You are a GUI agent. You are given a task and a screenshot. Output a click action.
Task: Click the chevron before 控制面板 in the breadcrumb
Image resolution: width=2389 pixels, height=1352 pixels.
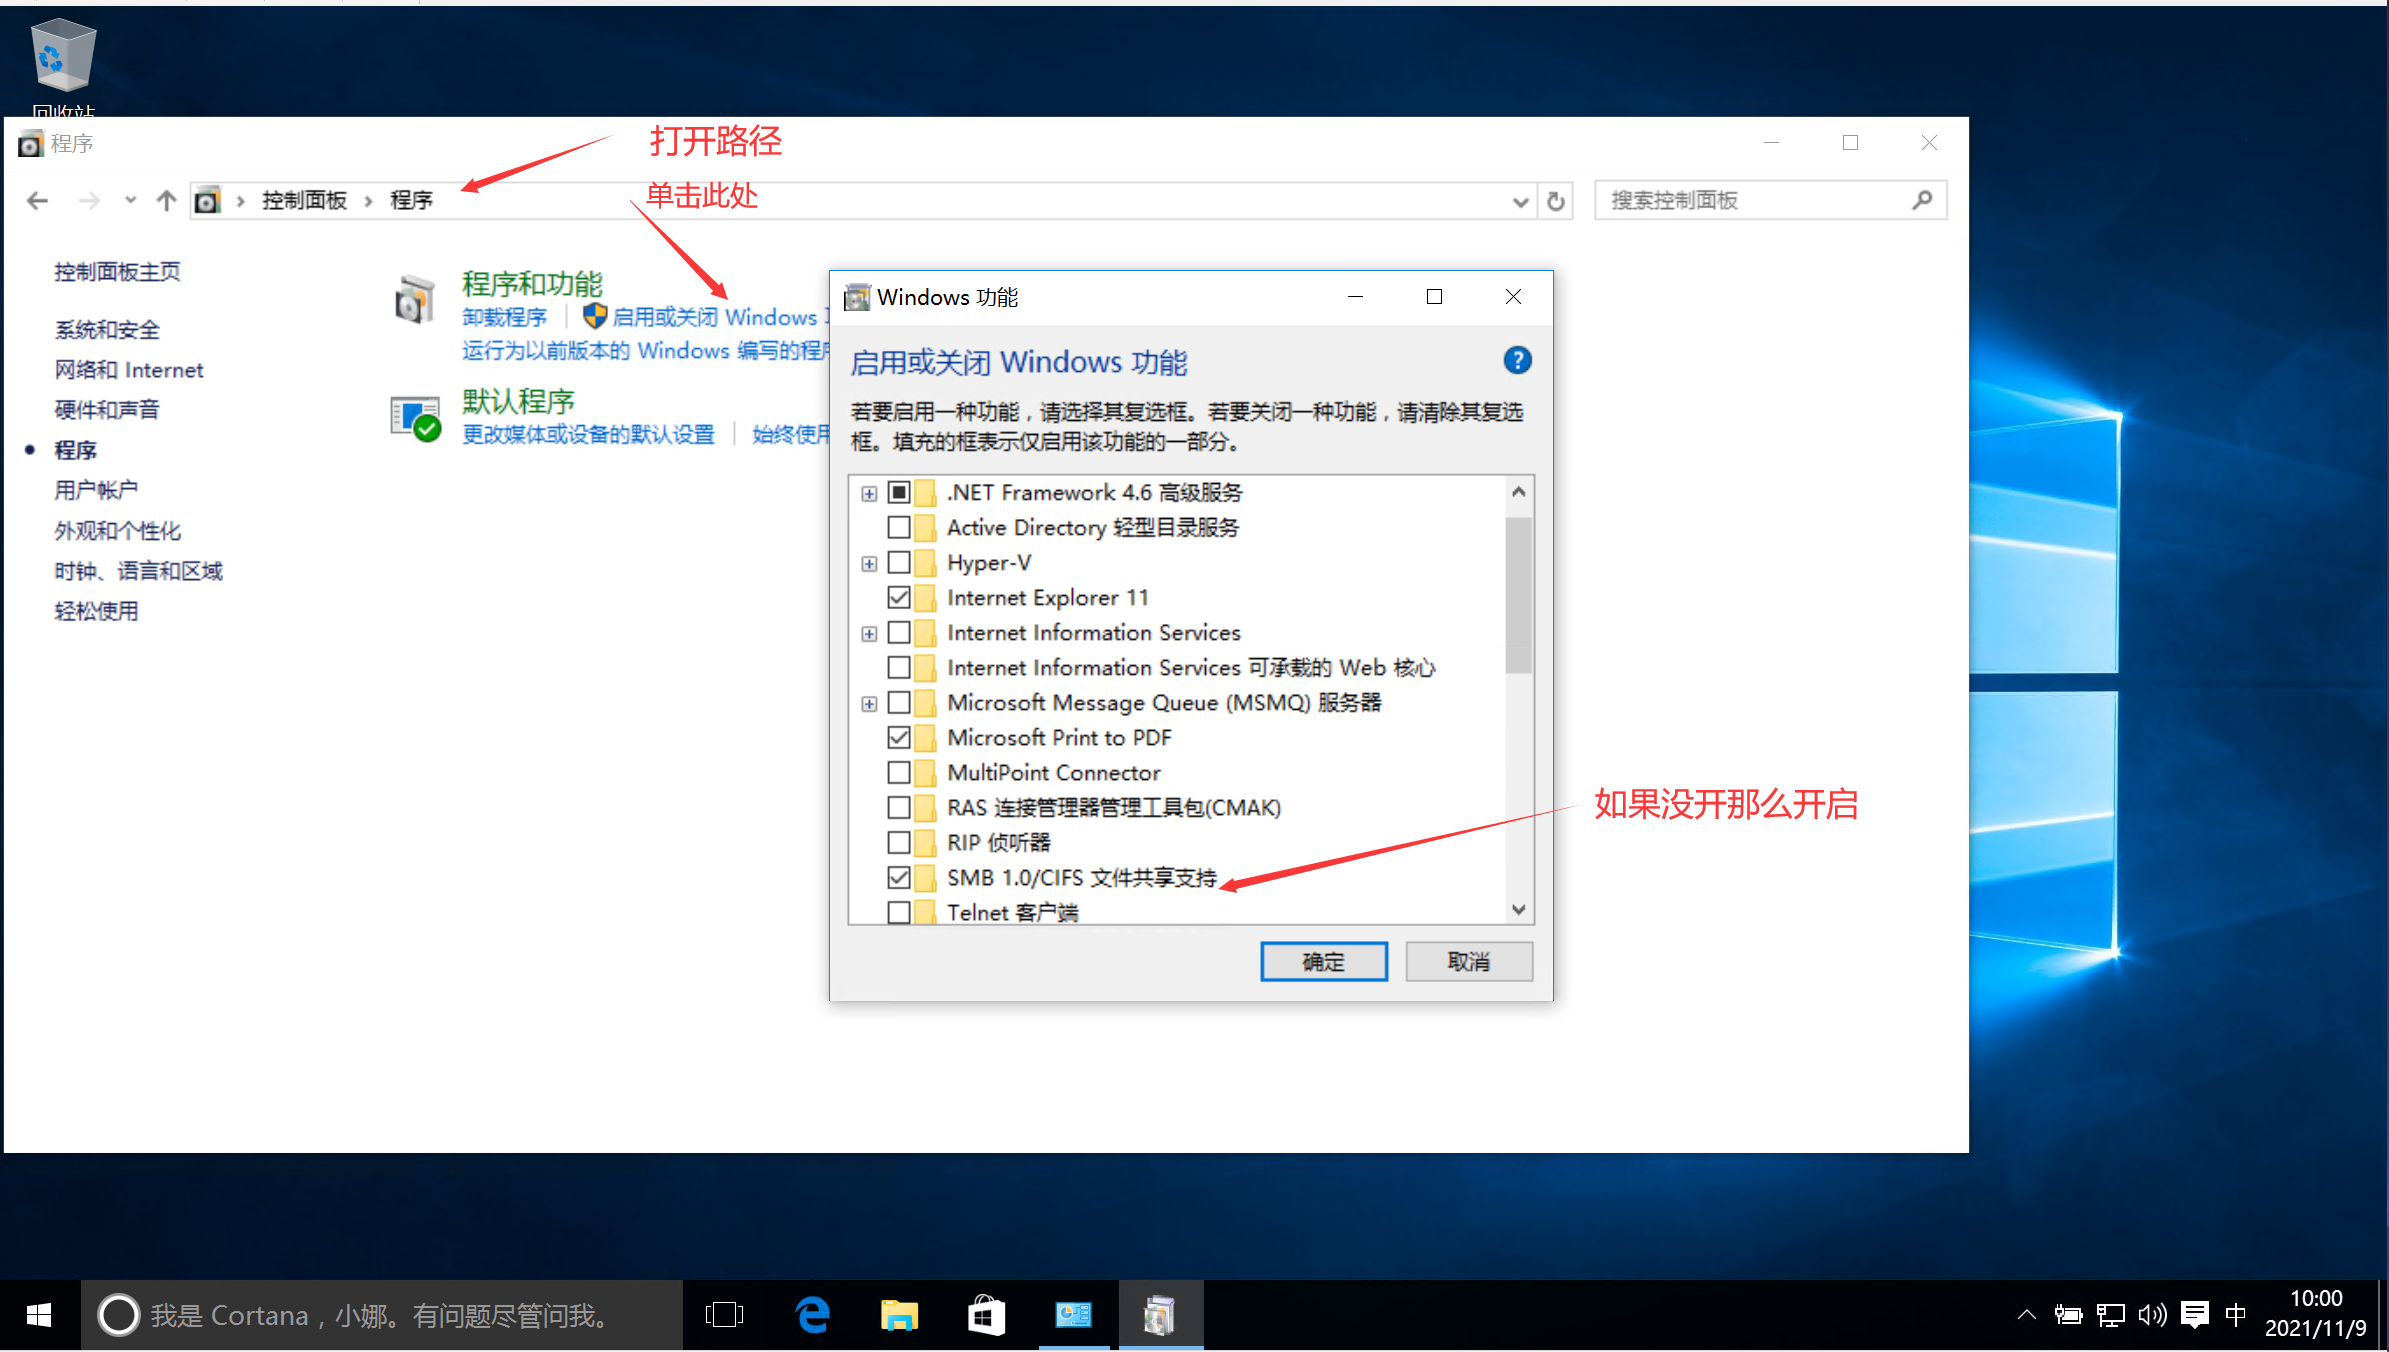240,201
